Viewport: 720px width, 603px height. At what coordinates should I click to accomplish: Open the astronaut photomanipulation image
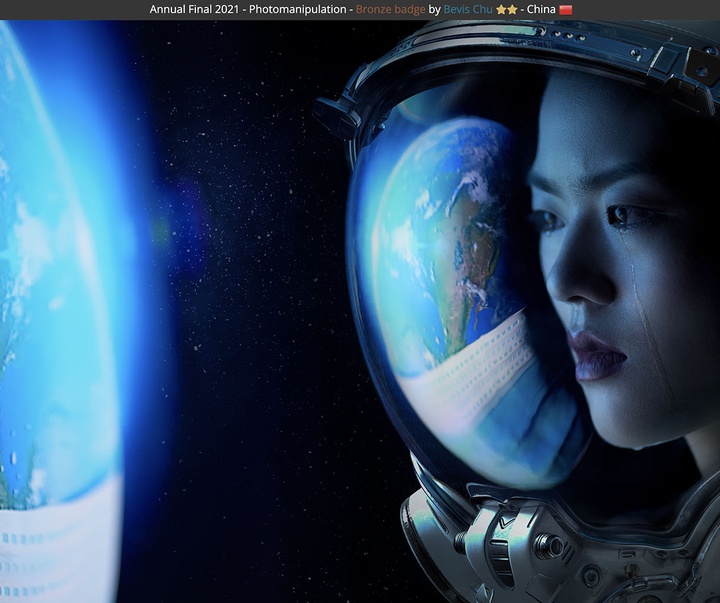click(360, 311)
